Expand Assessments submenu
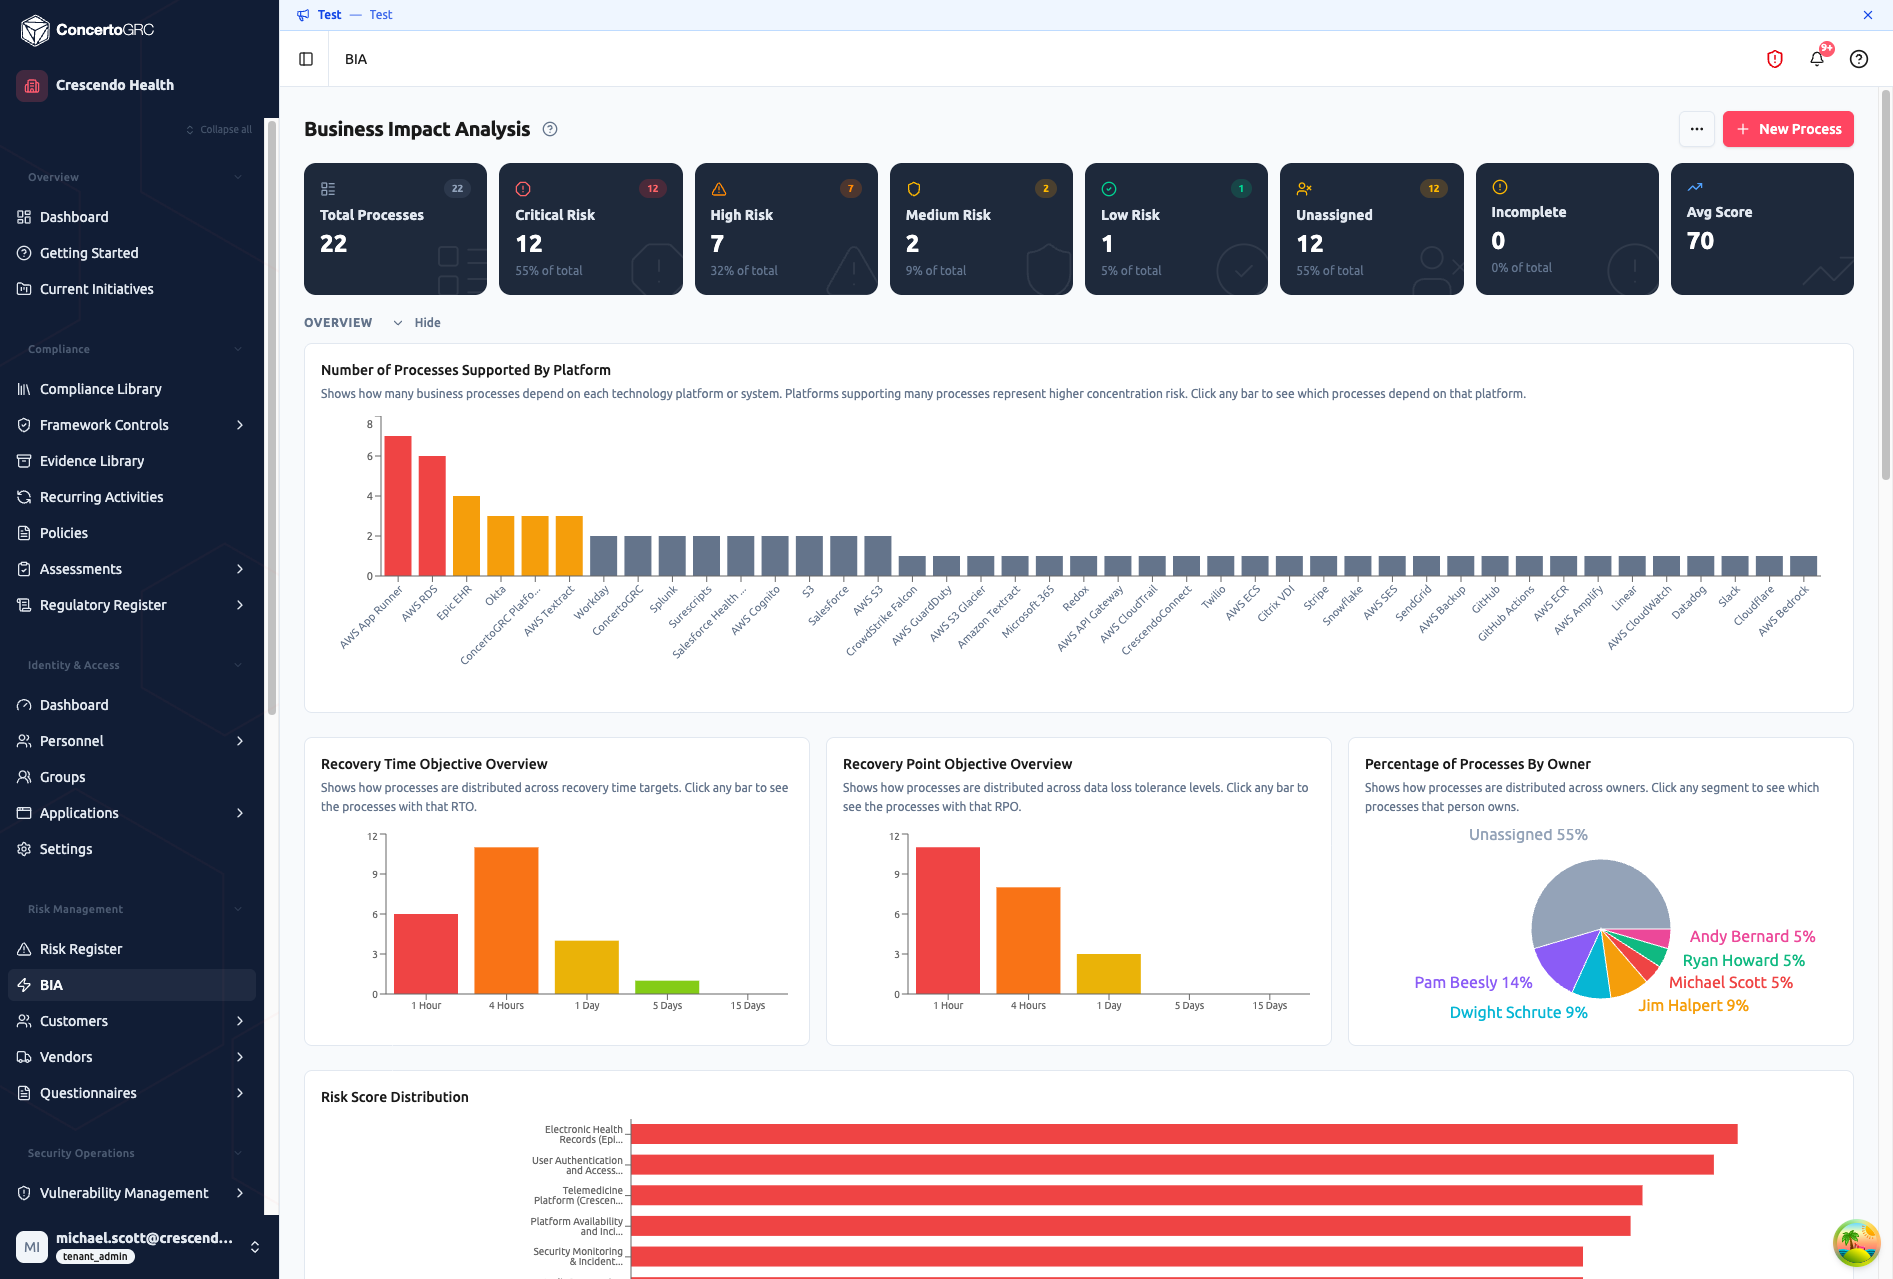This screenshot has width=1893, height=1279. point(240,569)
